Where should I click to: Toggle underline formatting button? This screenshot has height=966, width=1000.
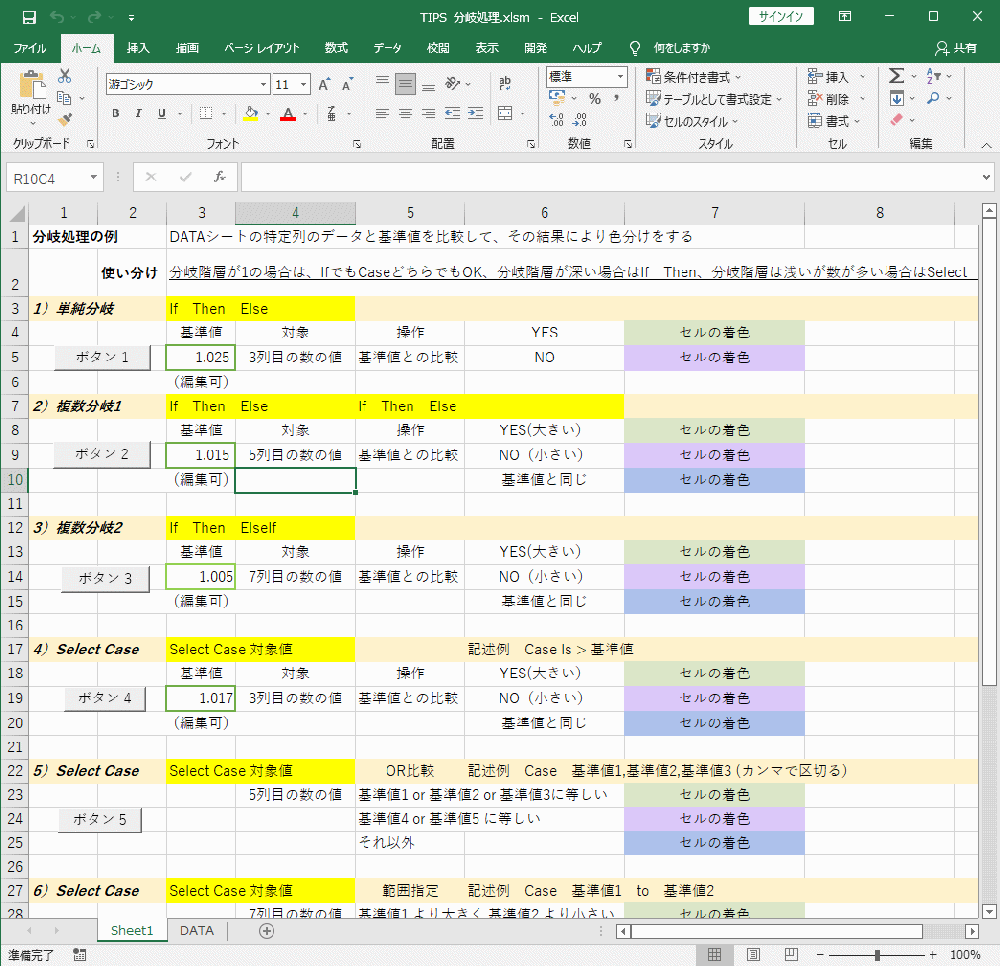click(x=162, y=113)
